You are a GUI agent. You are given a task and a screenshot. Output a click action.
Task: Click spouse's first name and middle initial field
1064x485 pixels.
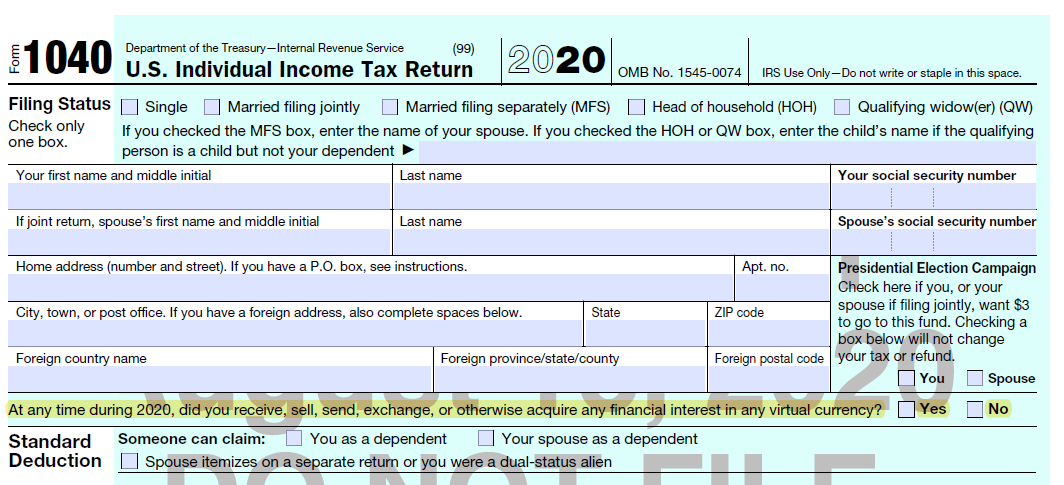(200, 241)
